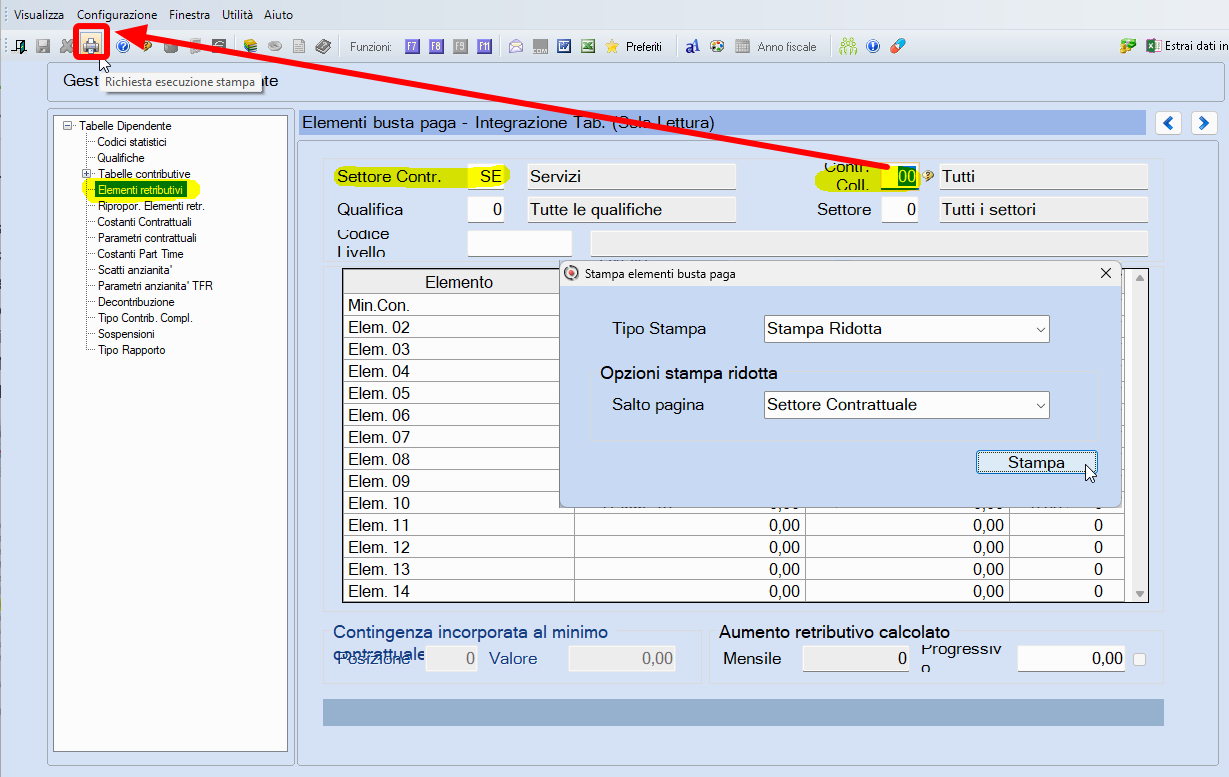Click the font size 'a' icon
The image size is (1229, 777).
pos(692,46)
